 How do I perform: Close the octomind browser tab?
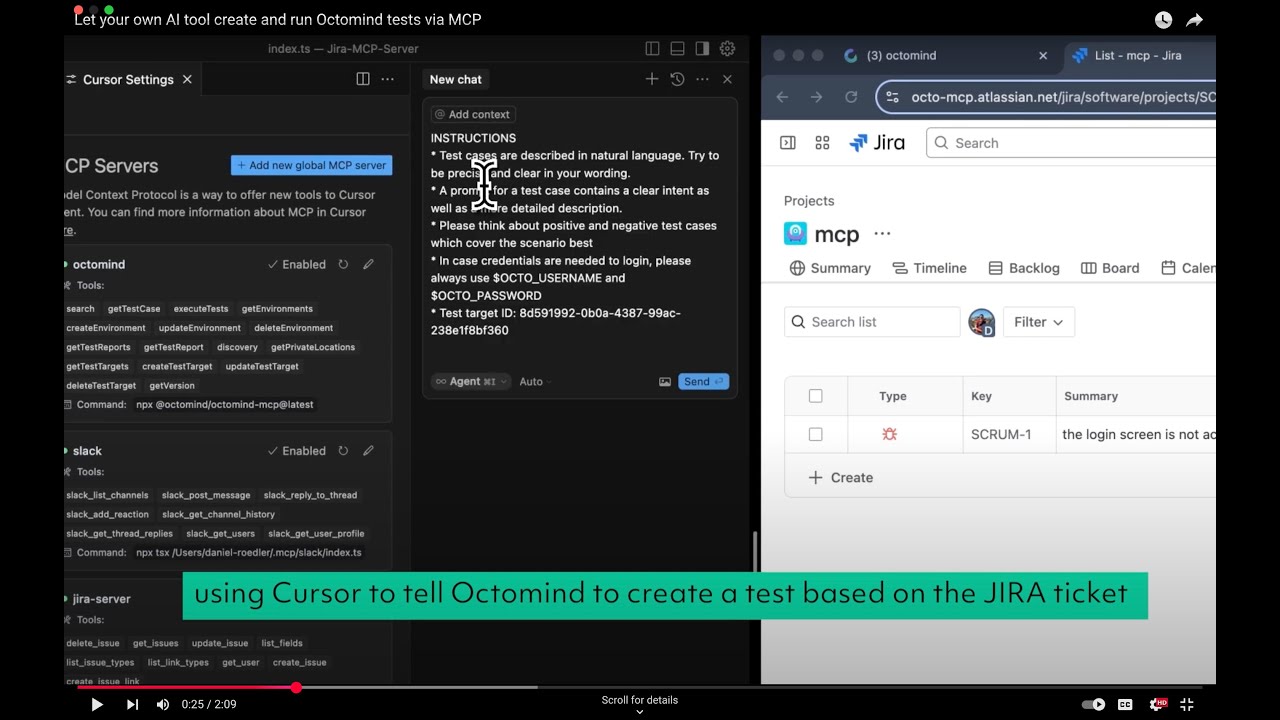click(x=1043, y=56)
